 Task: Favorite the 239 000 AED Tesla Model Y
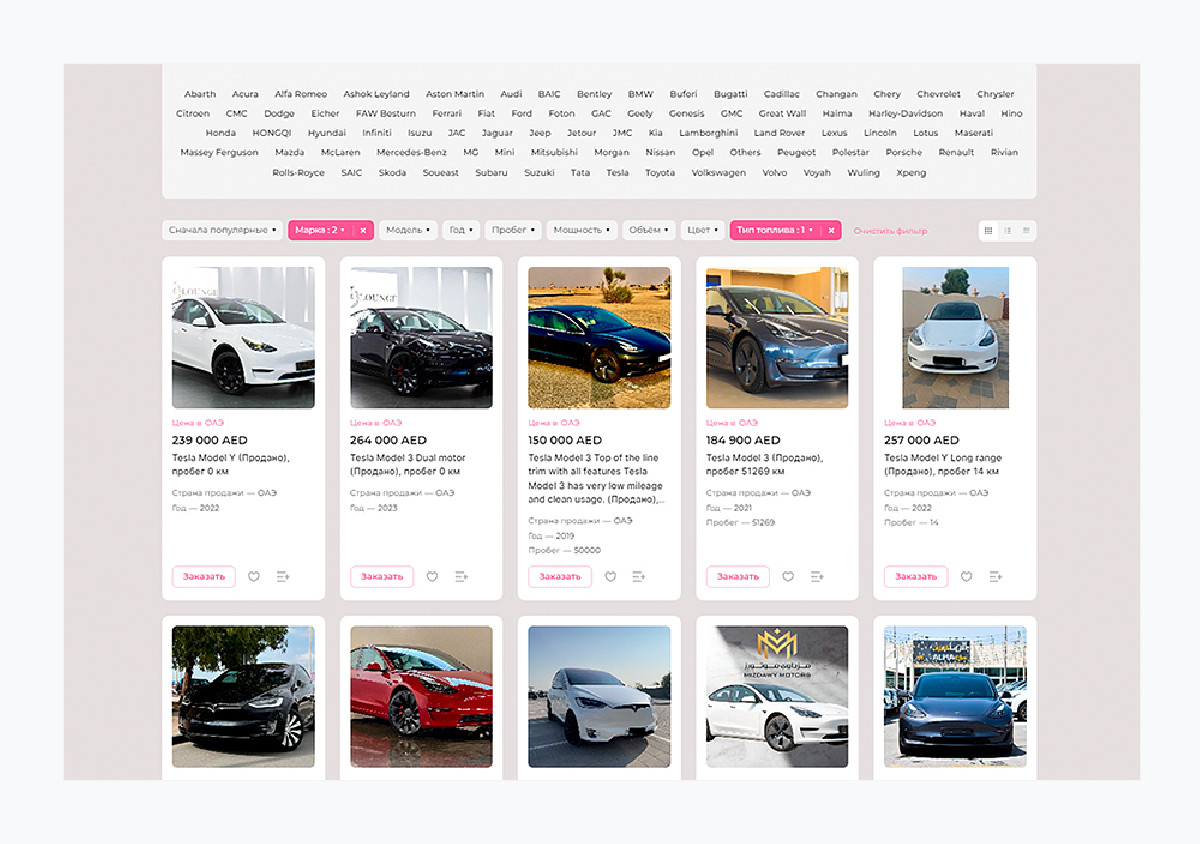pyautogui.click(x=254, y=577)
